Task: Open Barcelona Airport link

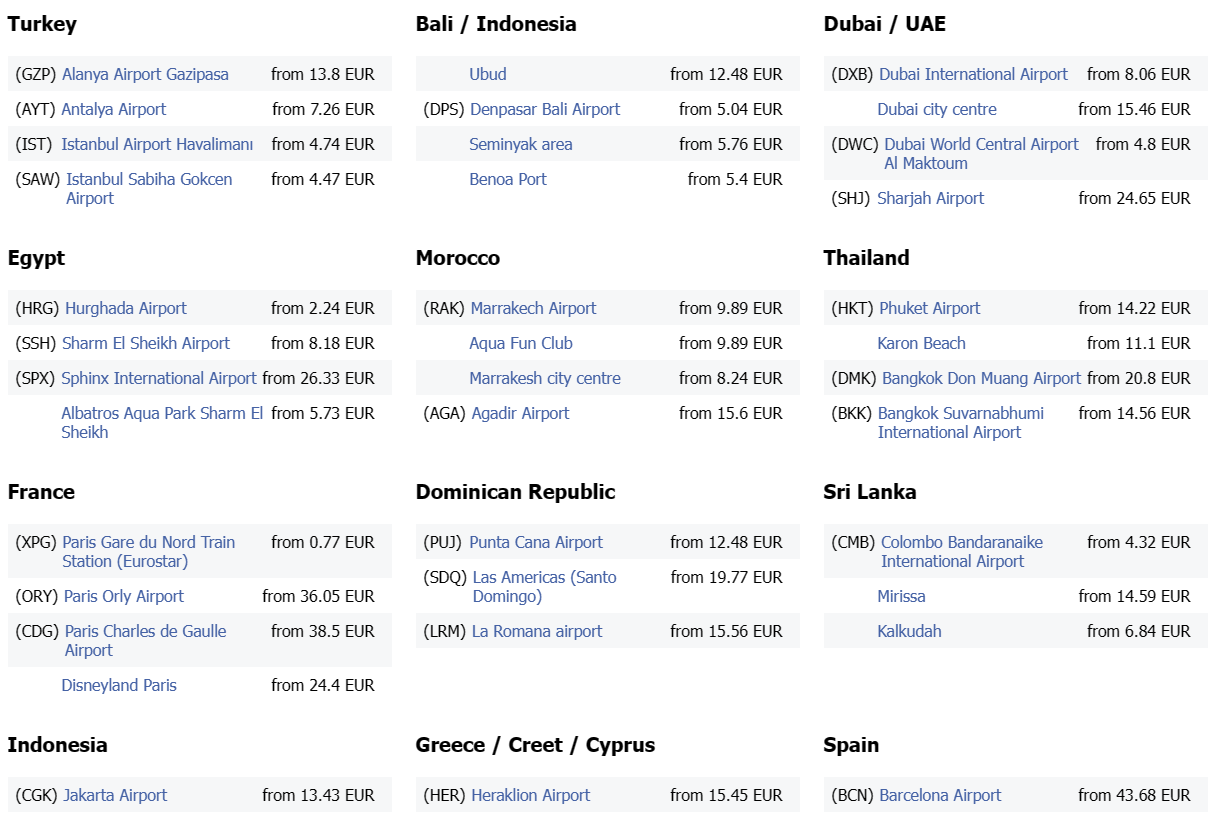Action: [940, 795]
